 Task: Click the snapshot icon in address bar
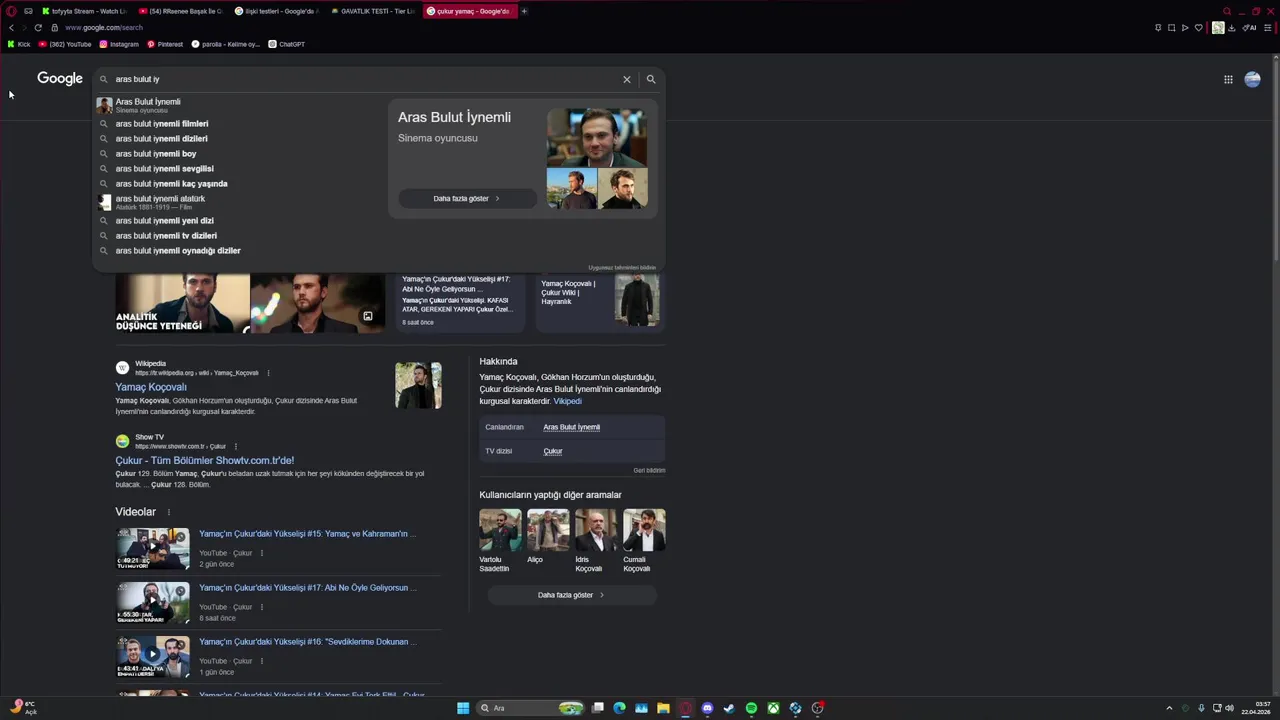[1172, 28]
